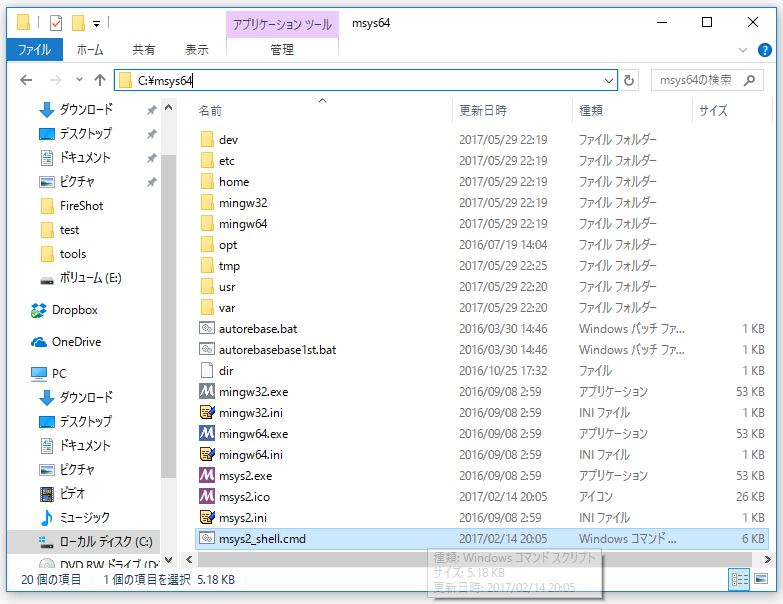Select the msys2.ico icon file
The width and height of the screenshot is (783, 604).
207,496
